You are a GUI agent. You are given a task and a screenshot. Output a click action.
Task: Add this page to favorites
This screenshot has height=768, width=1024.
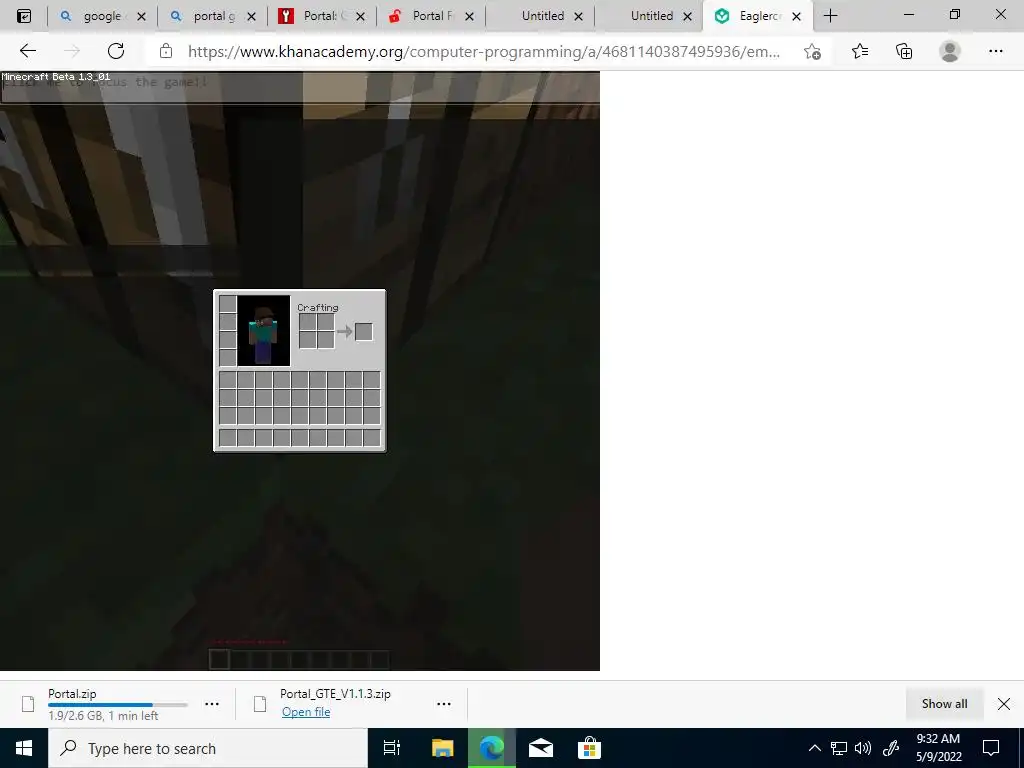click(x=812, y=51)
